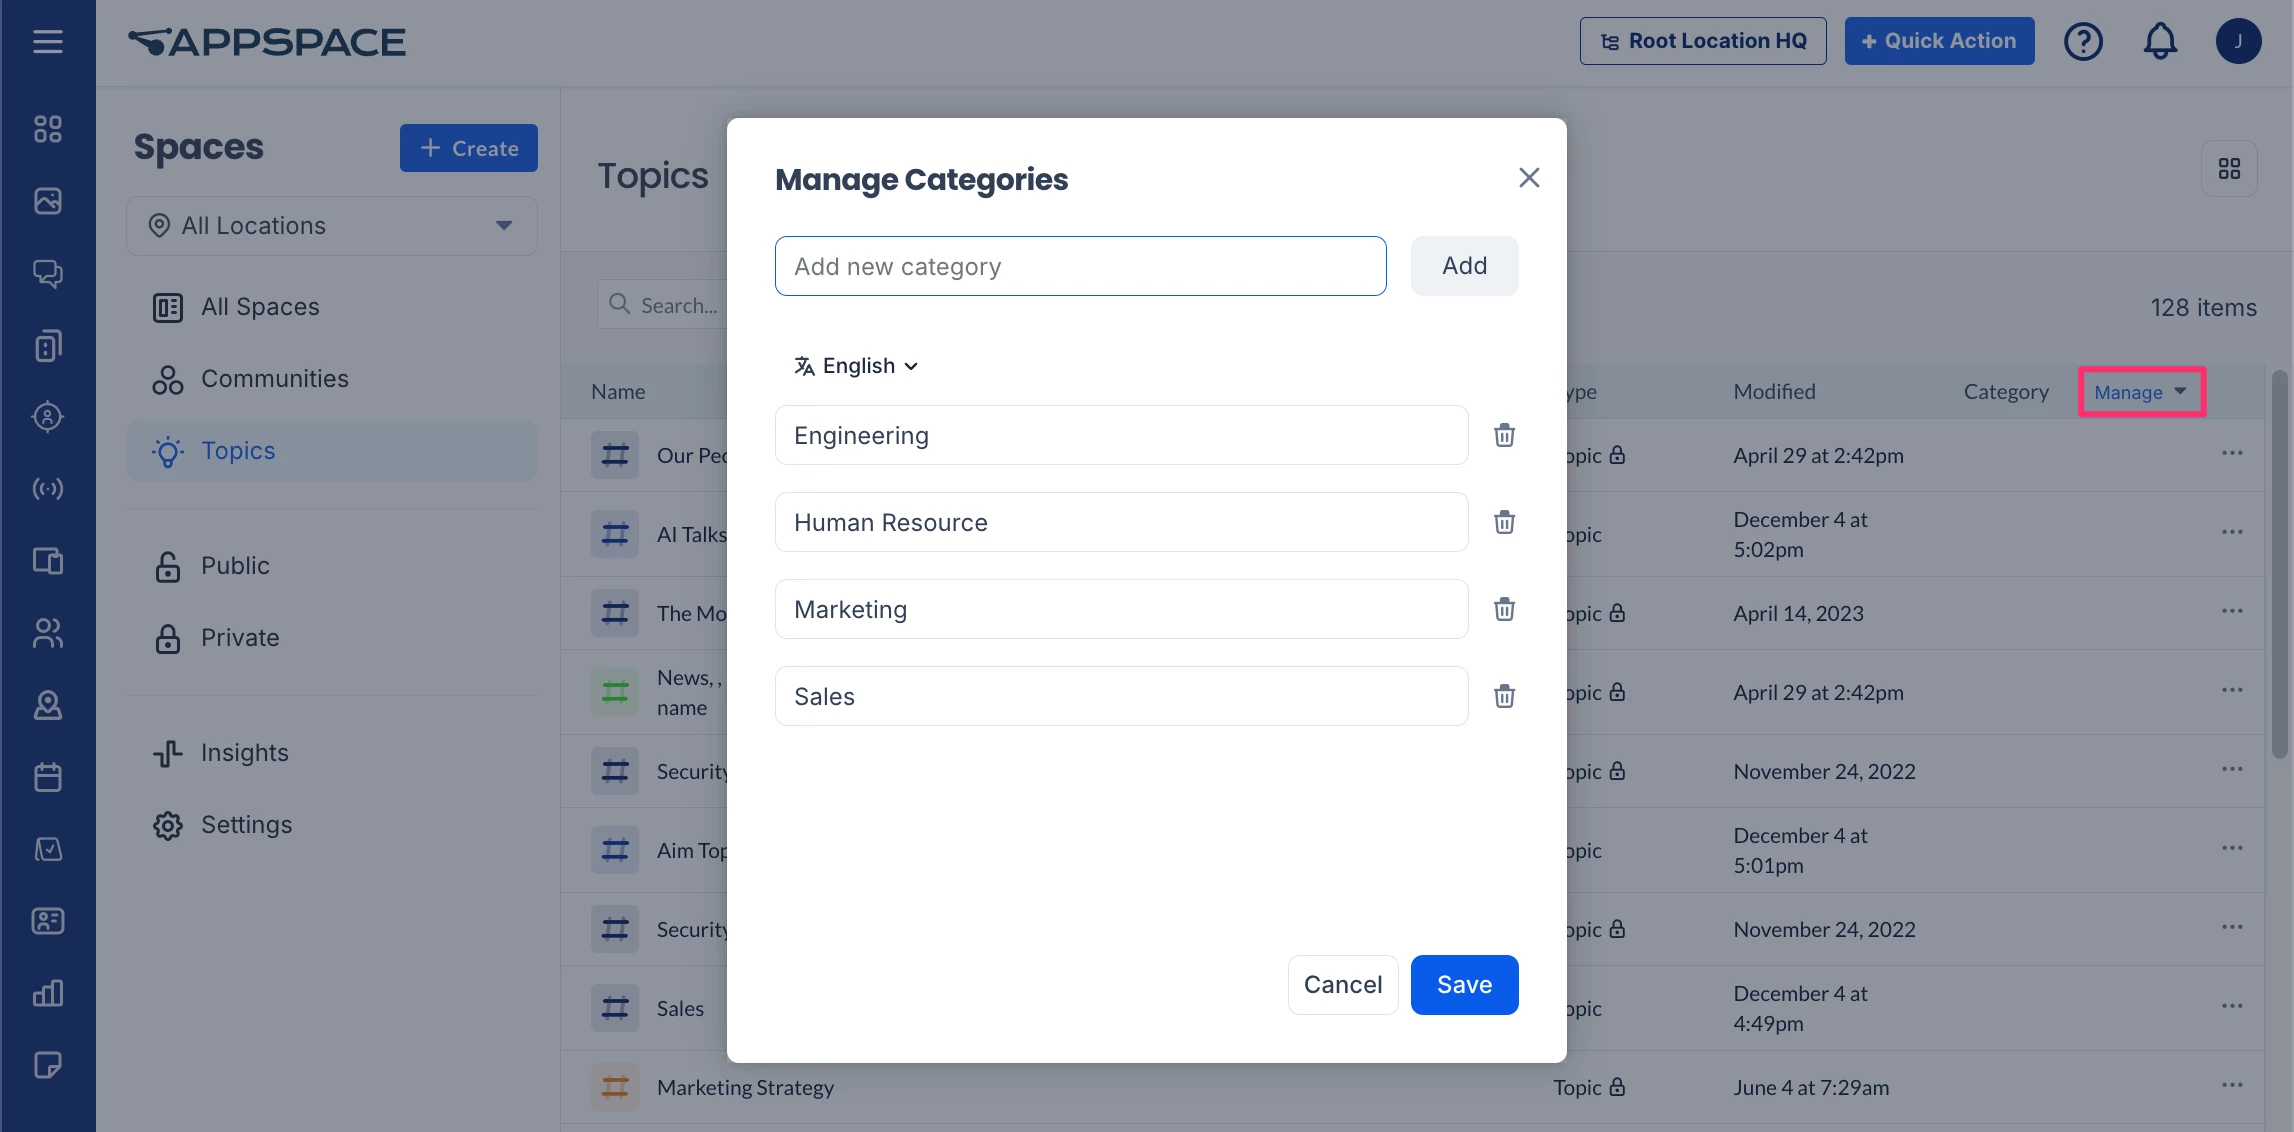Image resolution: width=2294 pixels, height=1132 pixels.
Task: Close the Manage Categories dialog
Action: pos(1528,178)
